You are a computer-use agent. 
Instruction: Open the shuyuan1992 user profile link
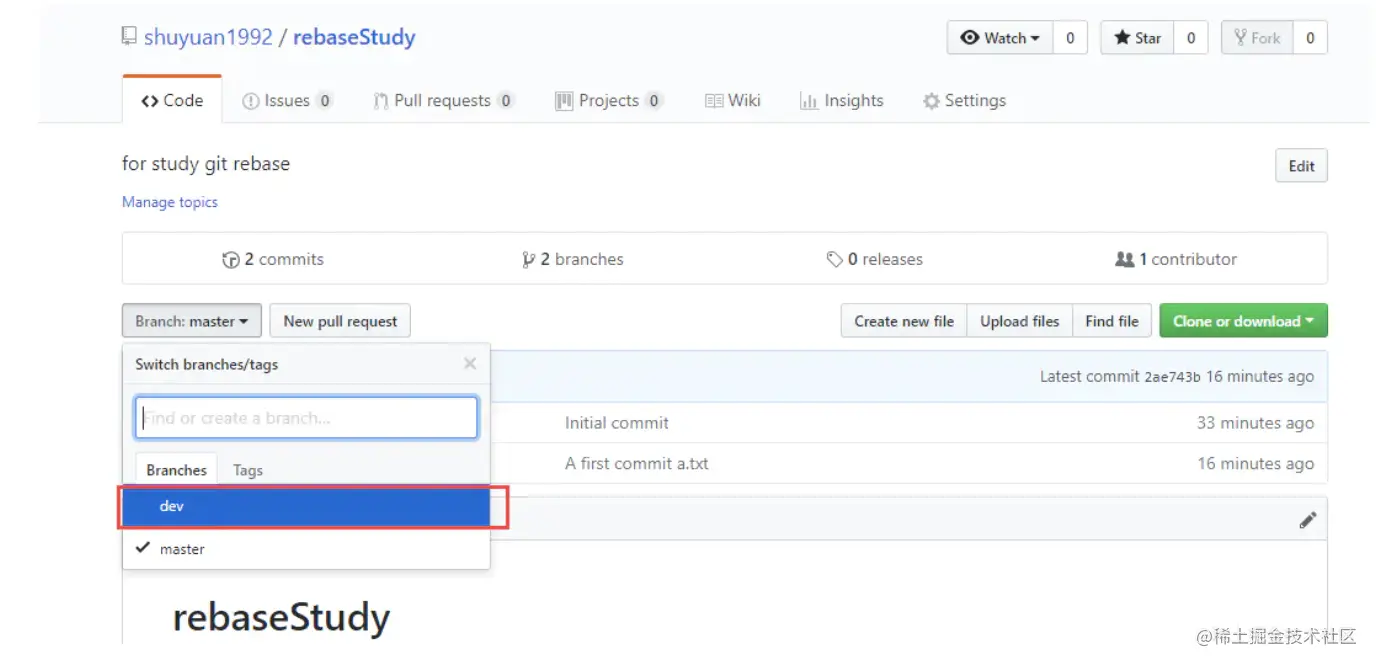(x=208, y=37)
